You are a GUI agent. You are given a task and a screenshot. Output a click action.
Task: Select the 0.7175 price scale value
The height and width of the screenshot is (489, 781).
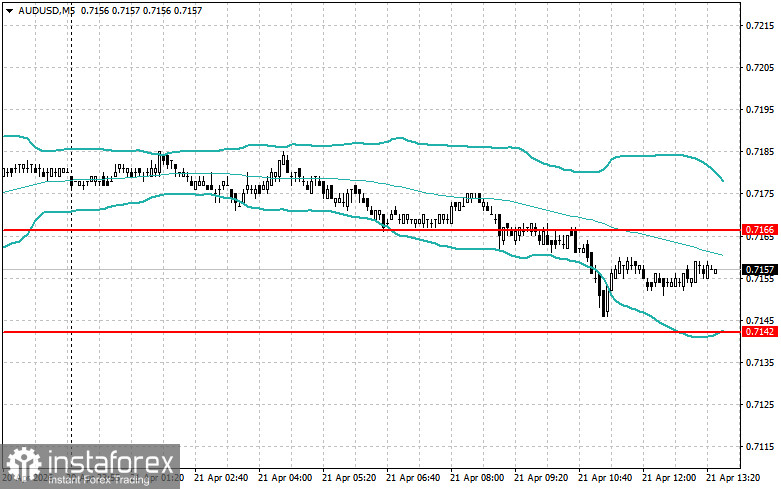760,194
